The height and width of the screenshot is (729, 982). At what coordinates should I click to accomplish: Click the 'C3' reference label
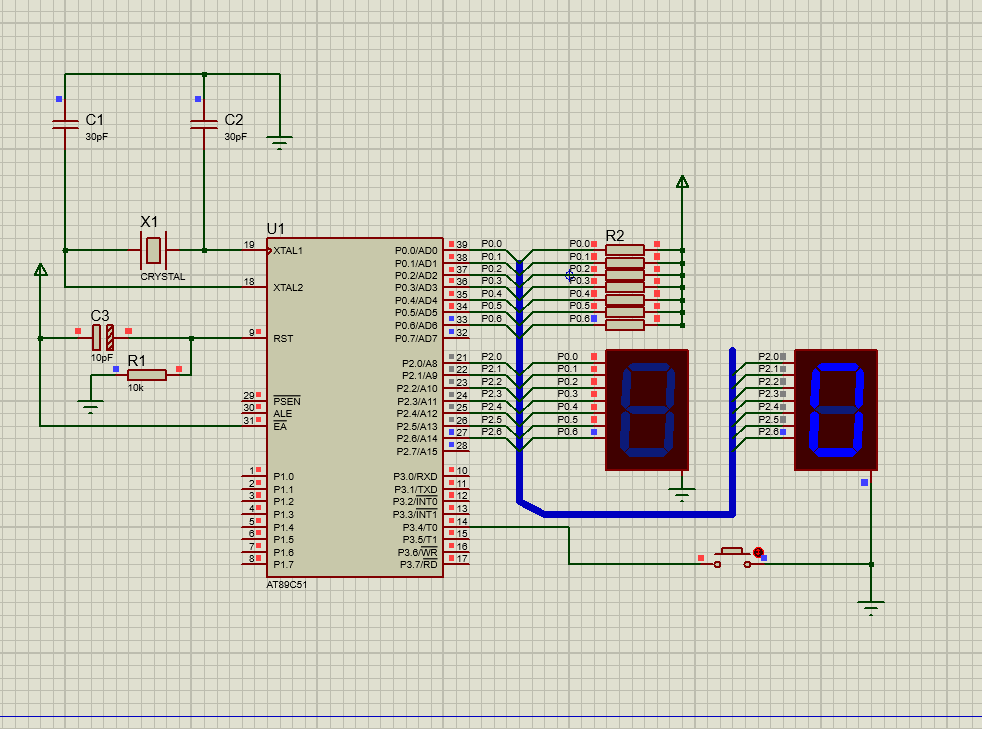pyautogui.click(x=100, y=316)
